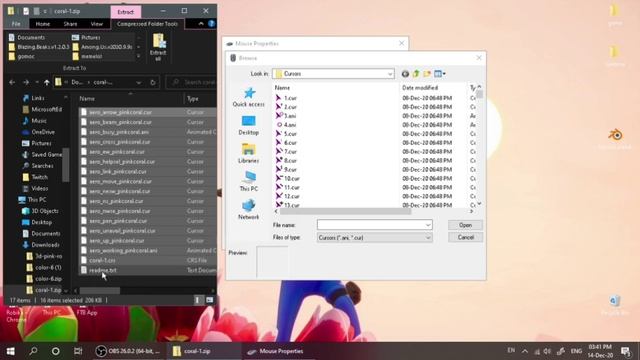Viewport: 640px width, 360px height.
Task: Switch to Large icons view in Explorer status bar
Action: [x=209, y=300]
